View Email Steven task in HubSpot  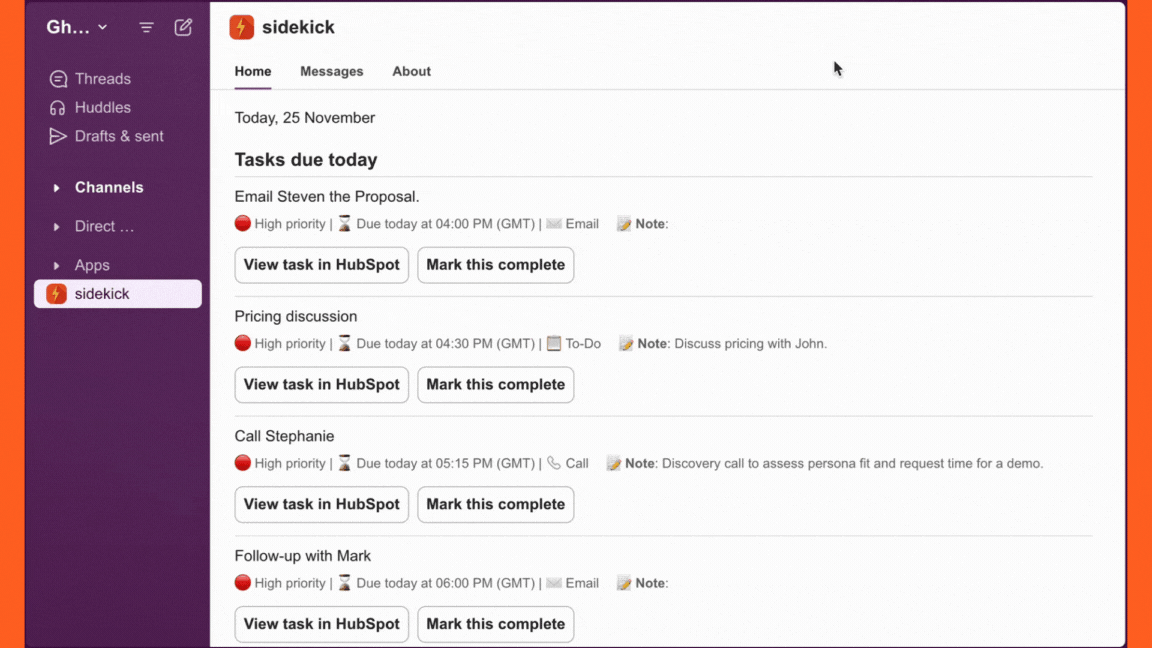[321, 265]
